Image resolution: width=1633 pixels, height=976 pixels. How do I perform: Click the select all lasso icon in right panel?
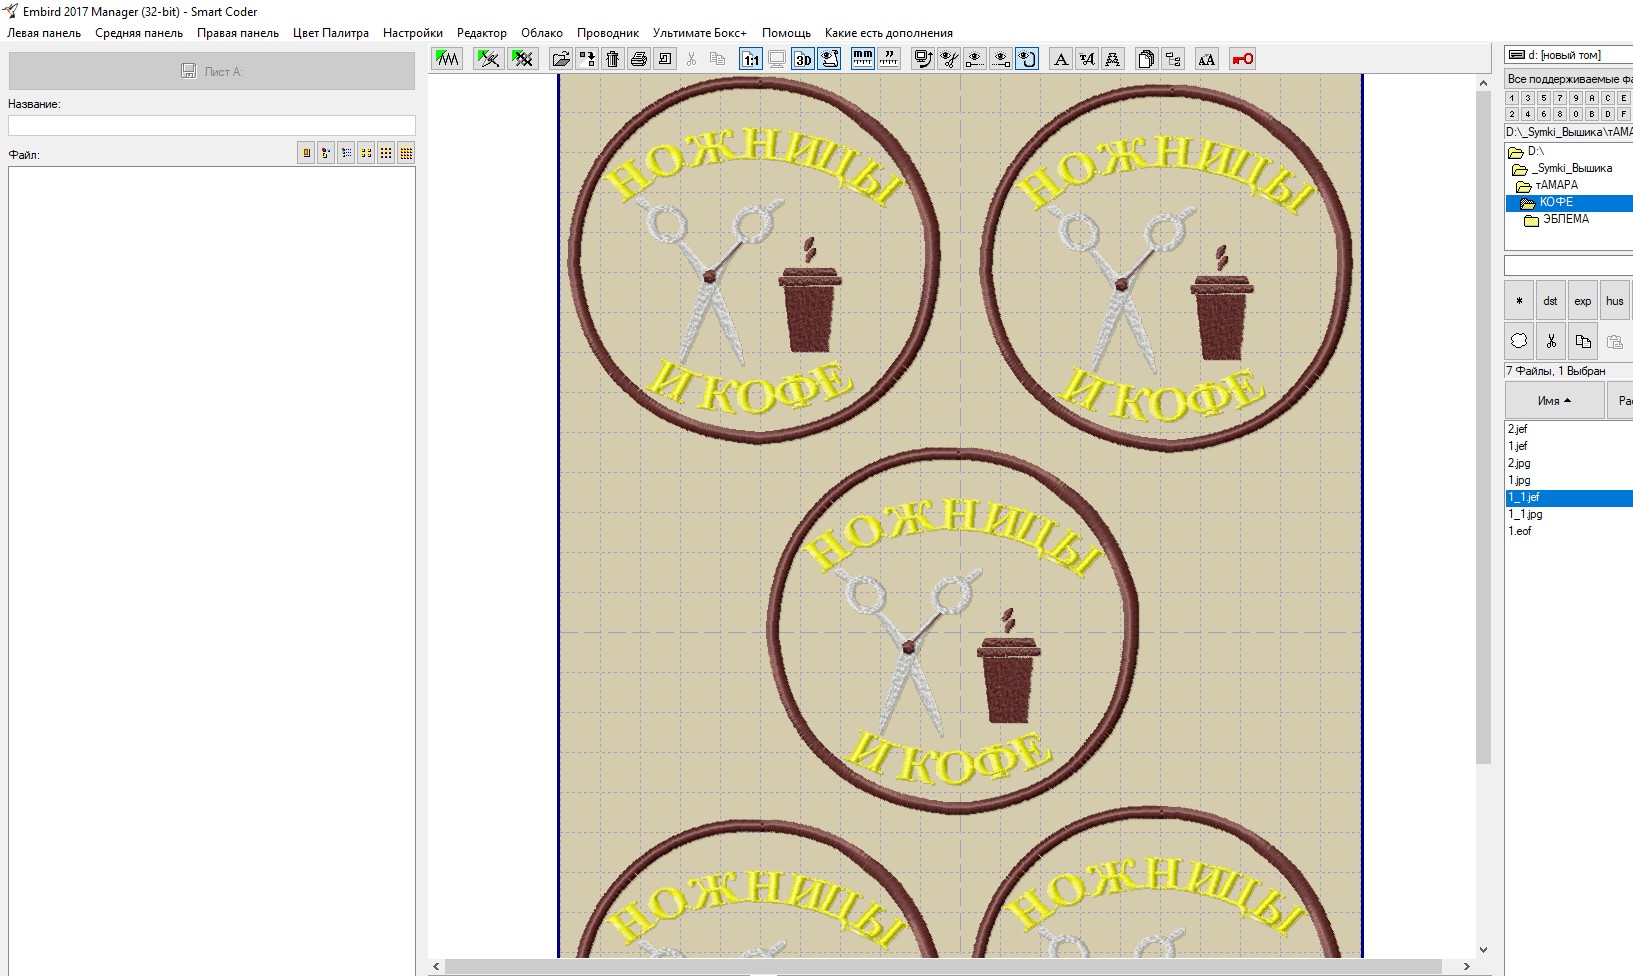[1519, 341]
